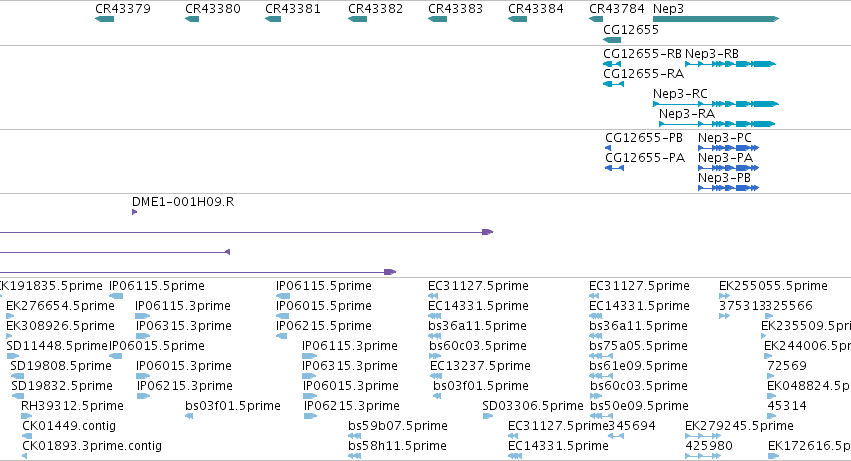Click the CG12655-RB transcript glyph

(x=612, y=64)
